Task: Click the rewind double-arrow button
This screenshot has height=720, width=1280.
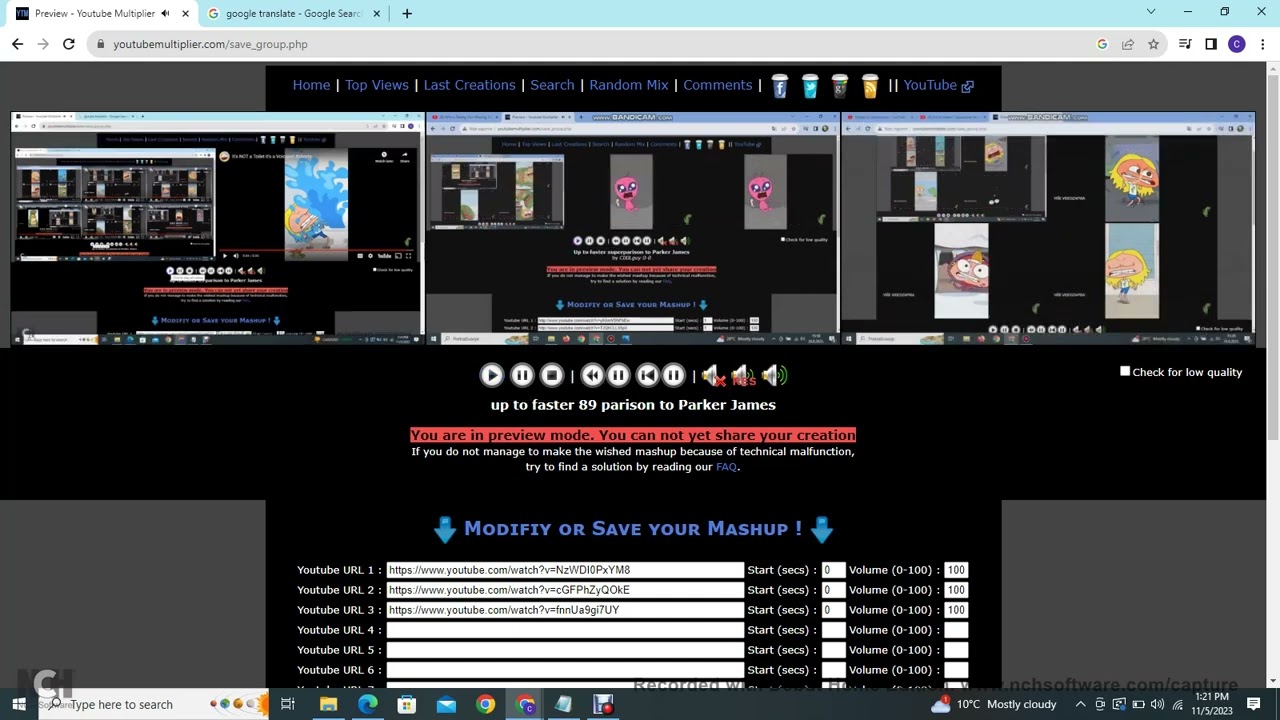Action: [592, 375]
